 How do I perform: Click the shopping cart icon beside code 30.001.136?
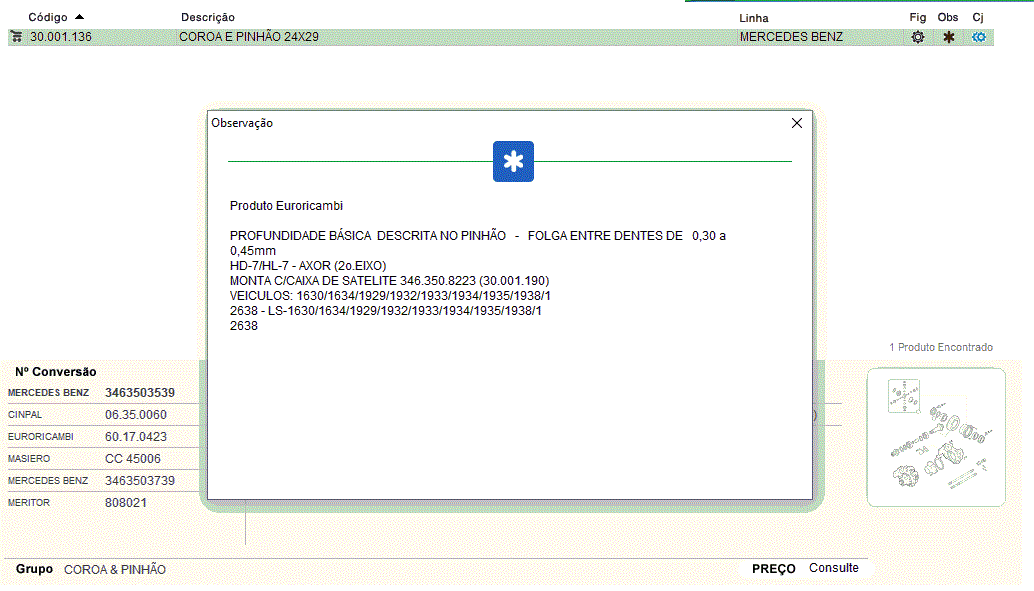[16, 37]
